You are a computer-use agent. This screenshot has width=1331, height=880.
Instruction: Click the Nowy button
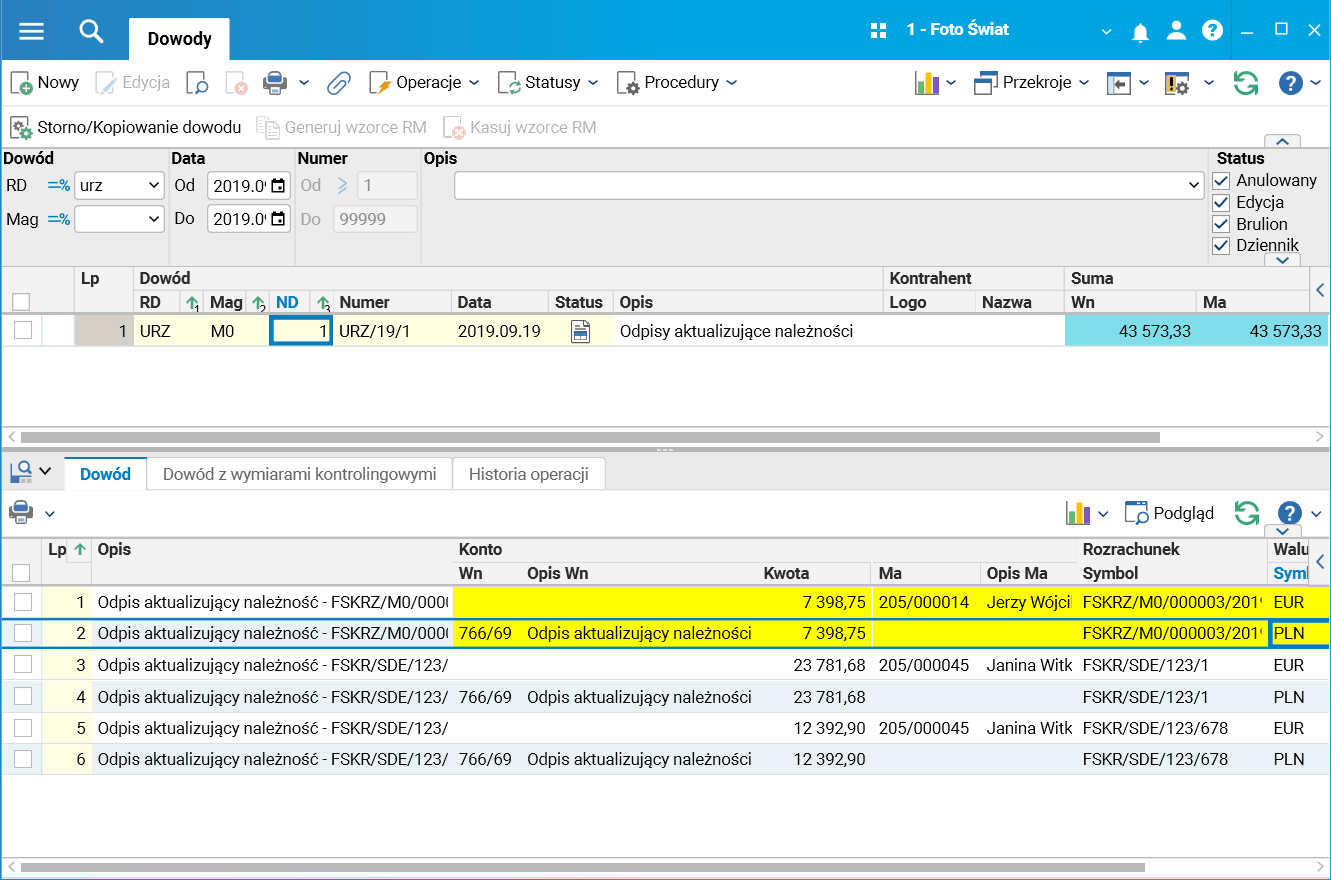tap(45, 83)
